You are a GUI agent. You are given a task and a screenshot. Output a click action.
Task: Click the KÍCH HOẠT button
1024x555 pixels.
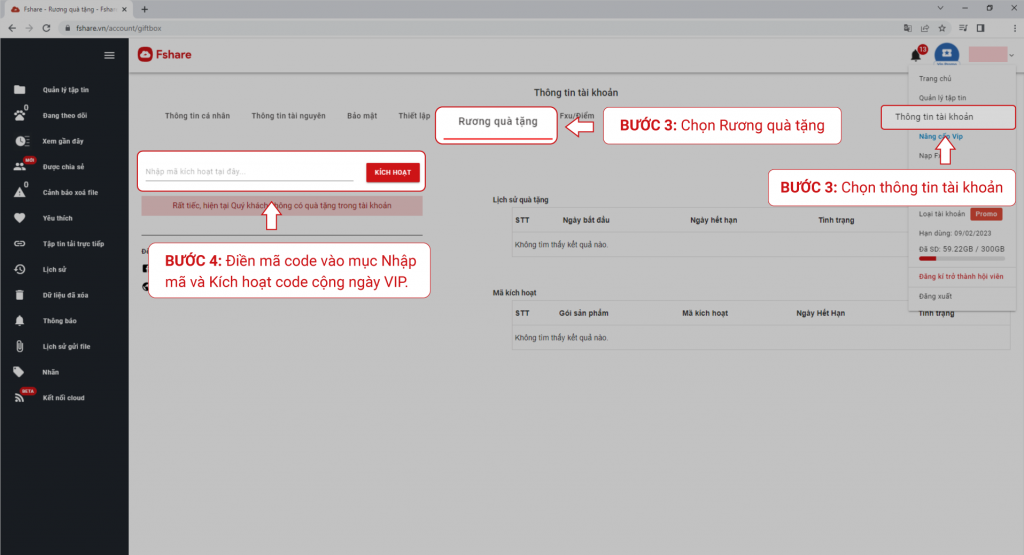click(392, 172)
